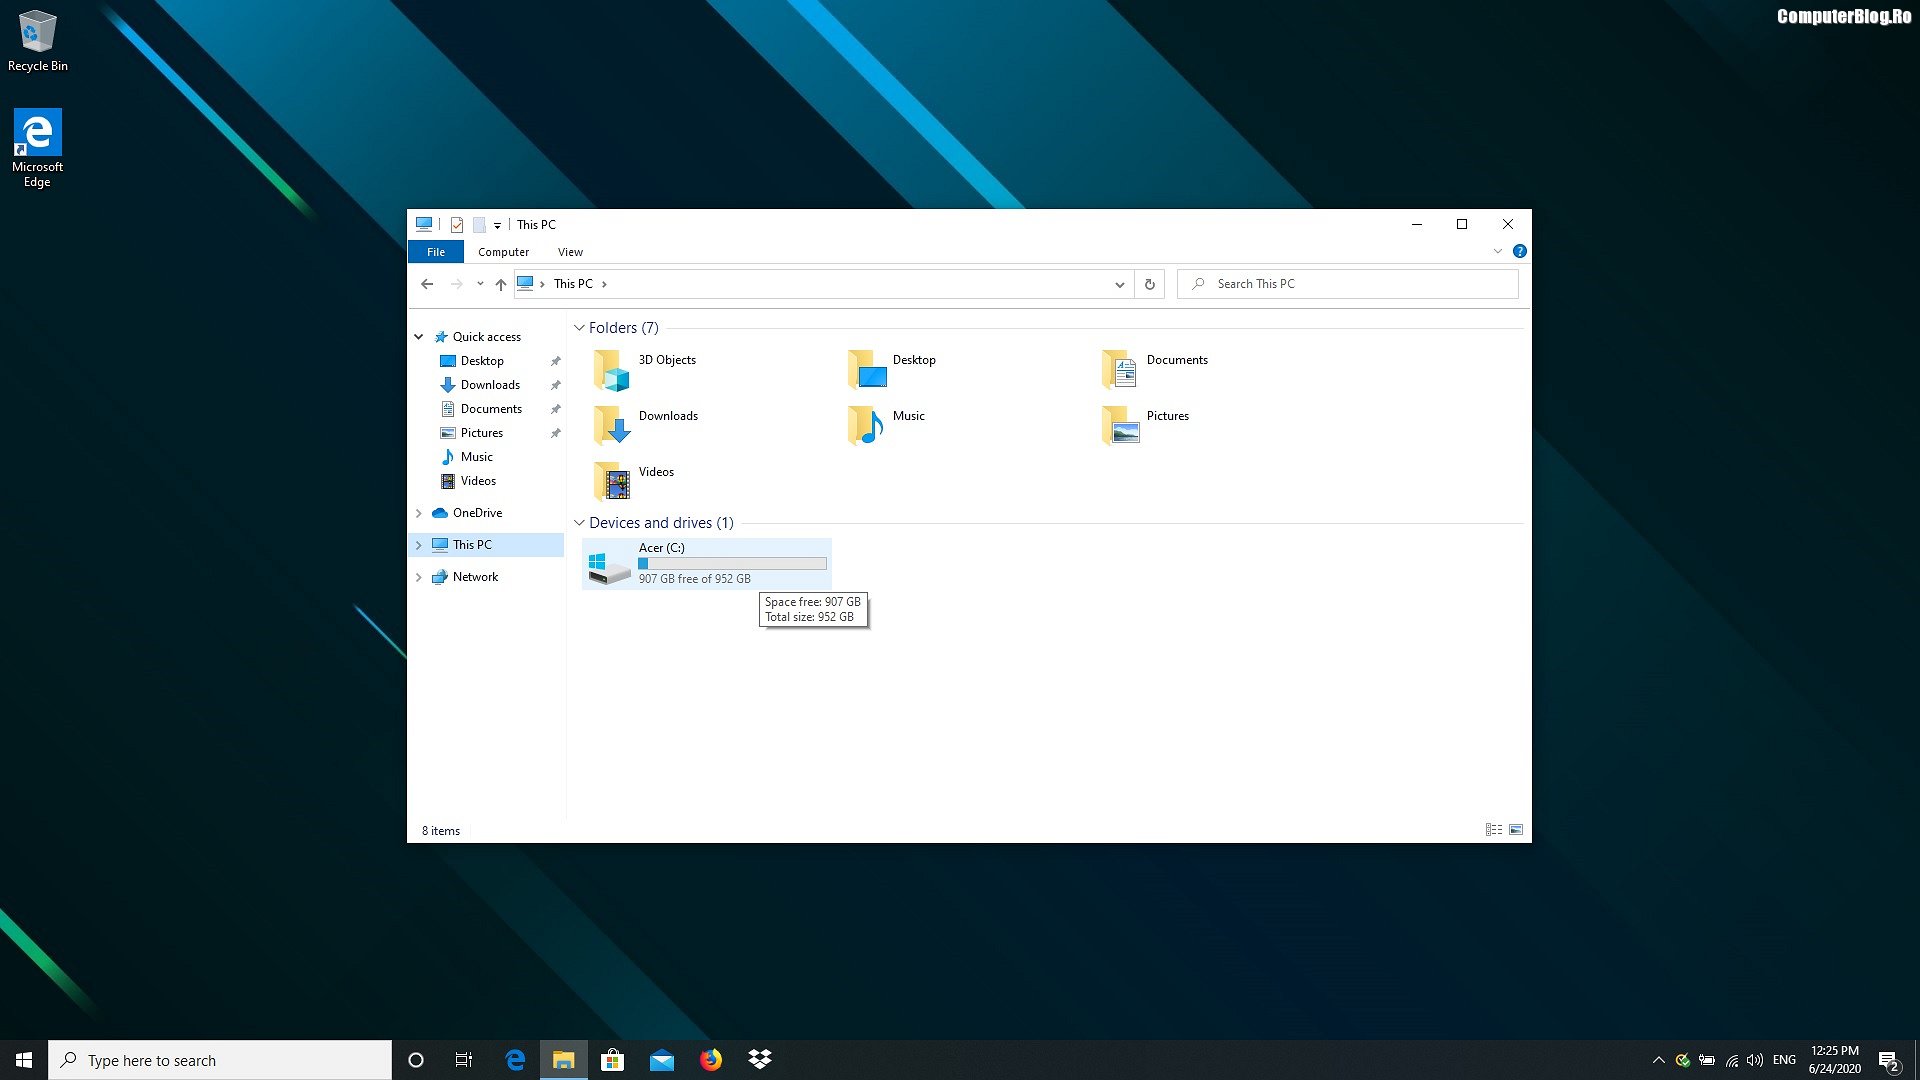Collapse the Folders (7) group
This screenshot has height=1080, width=1920.
(x=579, y=328)
